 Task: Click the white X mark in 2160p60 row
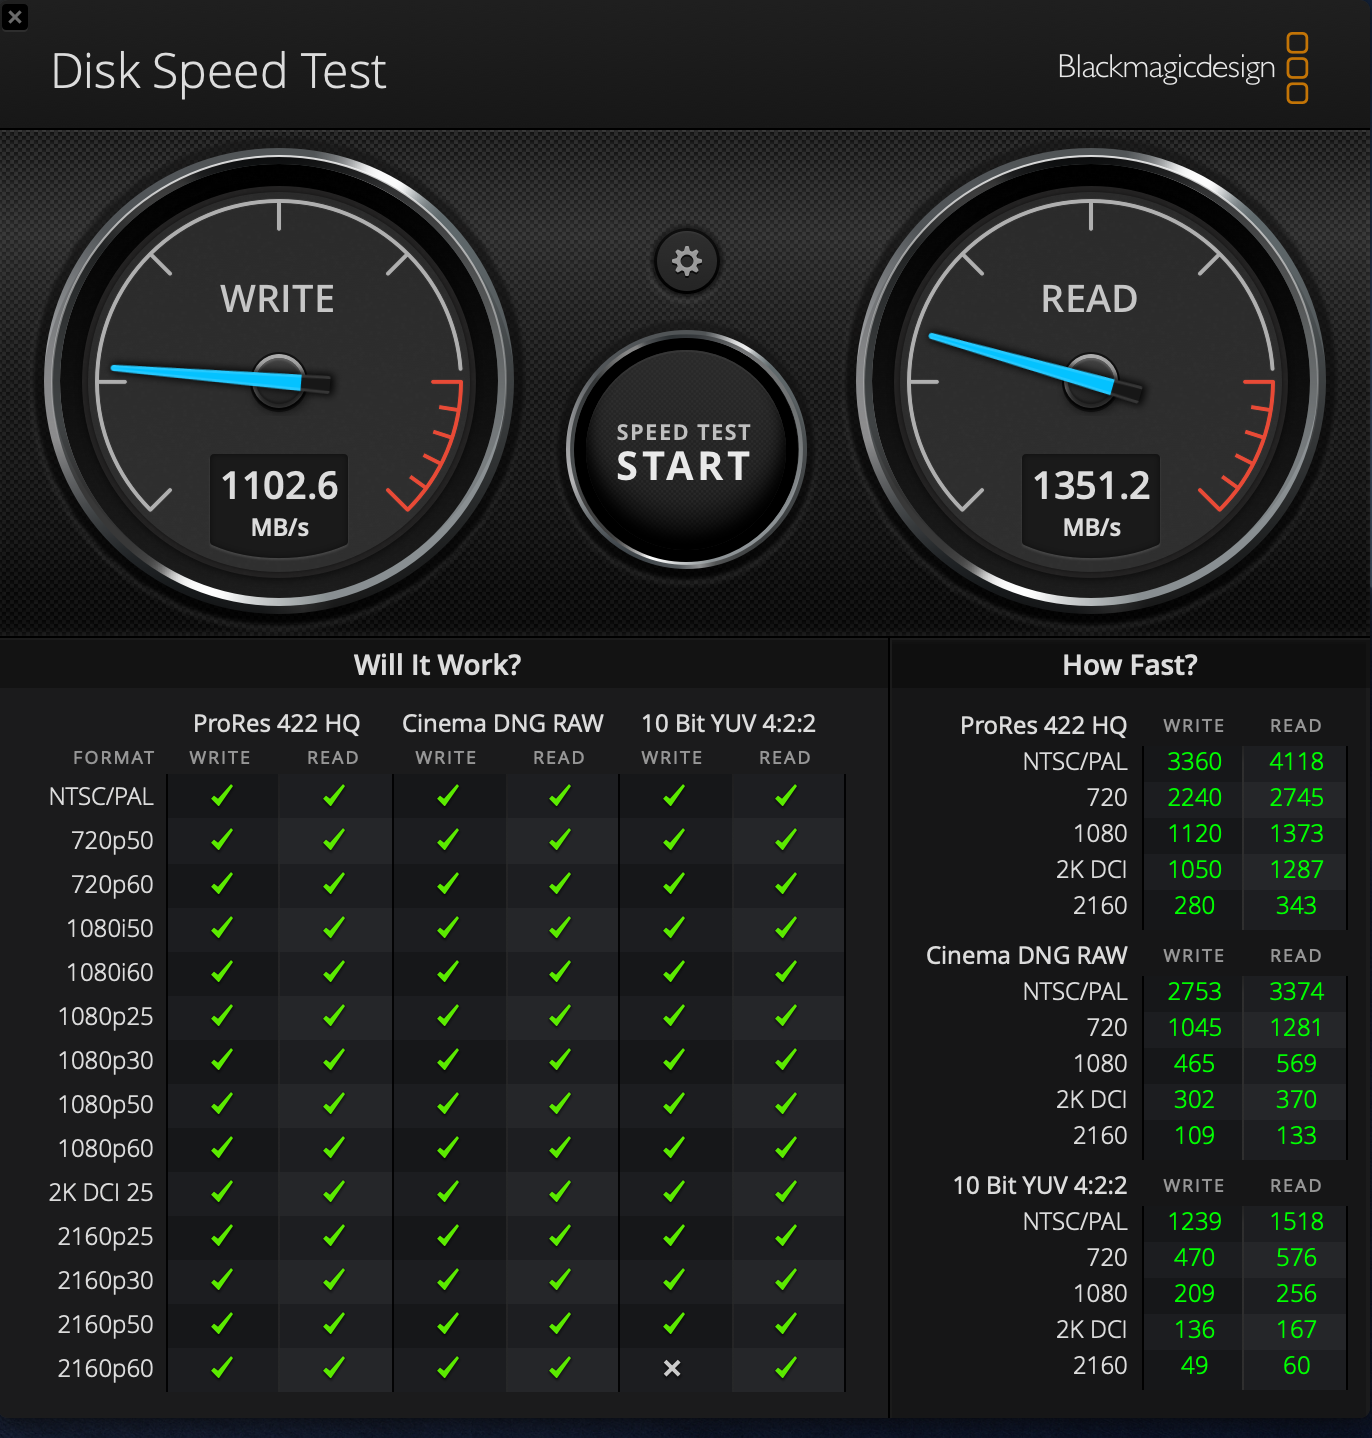click(x=672, y=1368)
